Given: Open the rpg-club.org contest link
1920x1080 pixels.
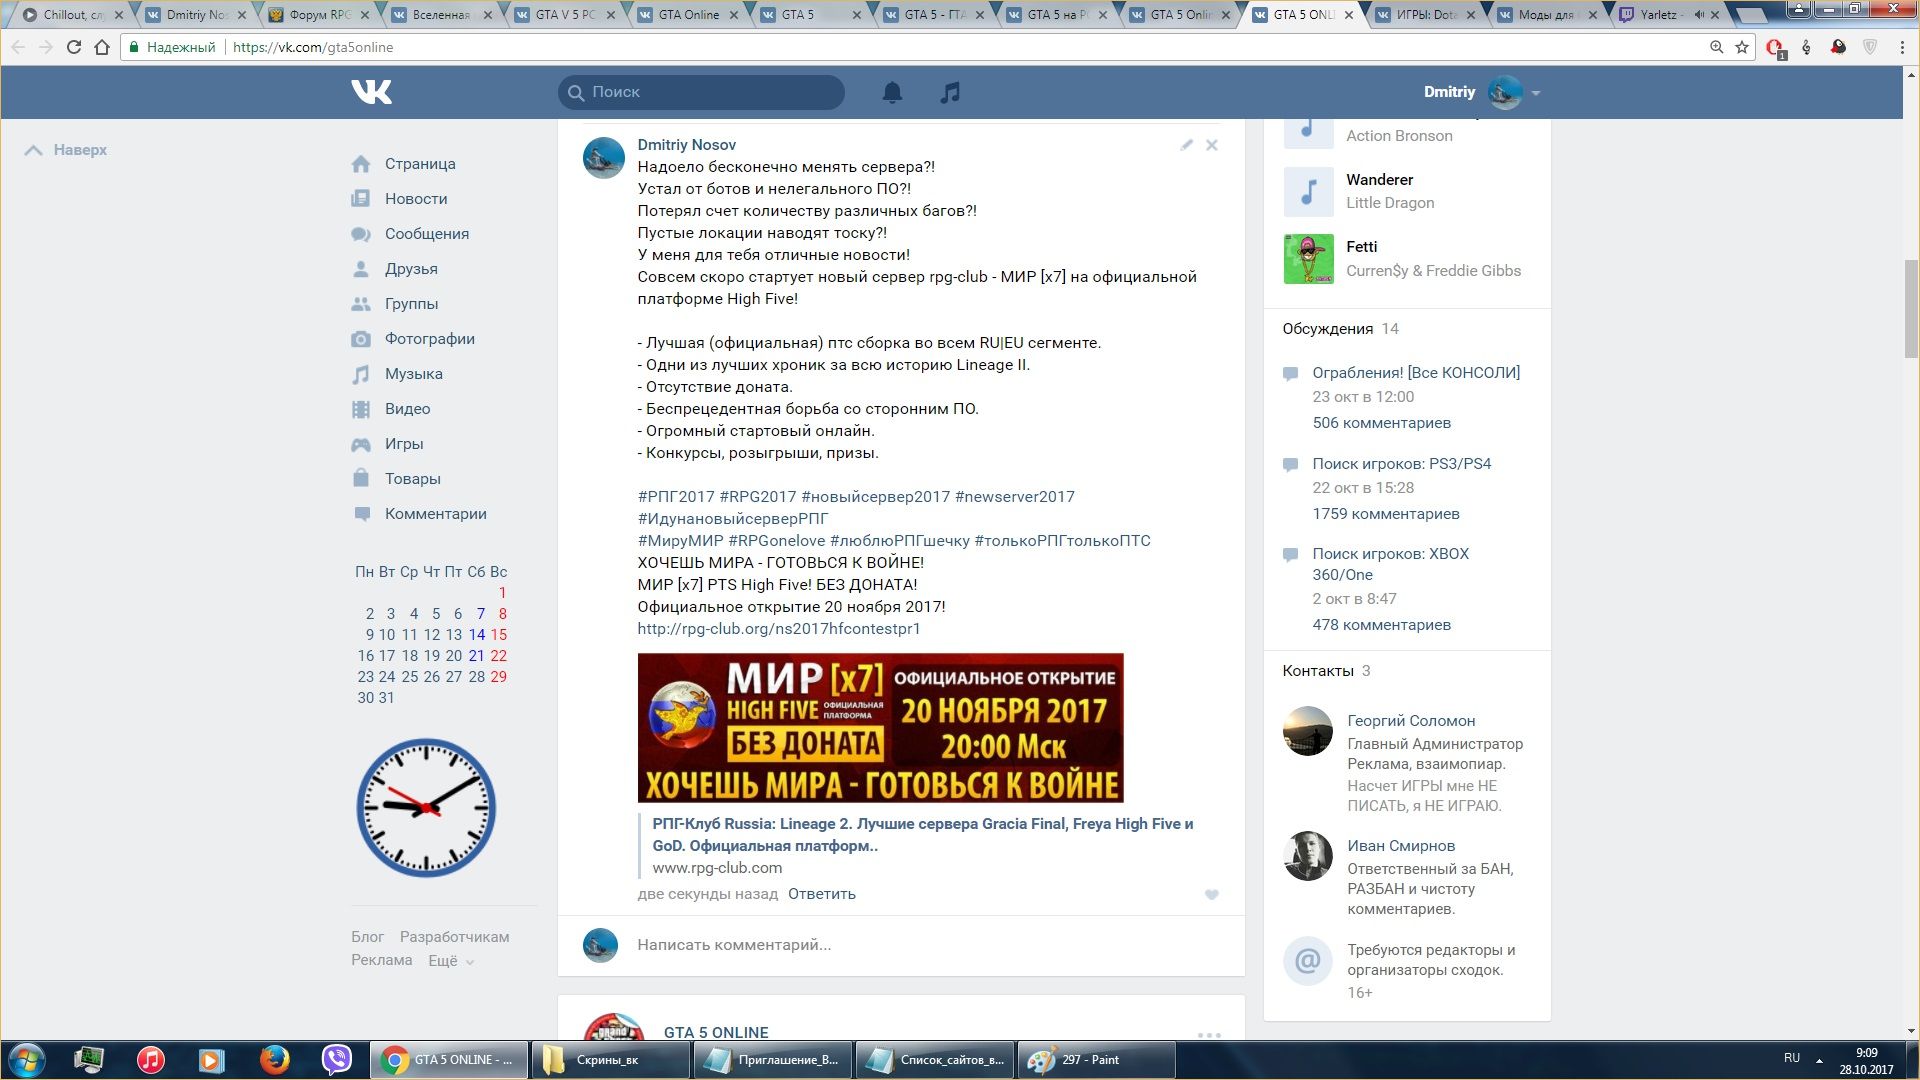Looking at the screenshot, I should pyautogui.click(x=778, y=629).
